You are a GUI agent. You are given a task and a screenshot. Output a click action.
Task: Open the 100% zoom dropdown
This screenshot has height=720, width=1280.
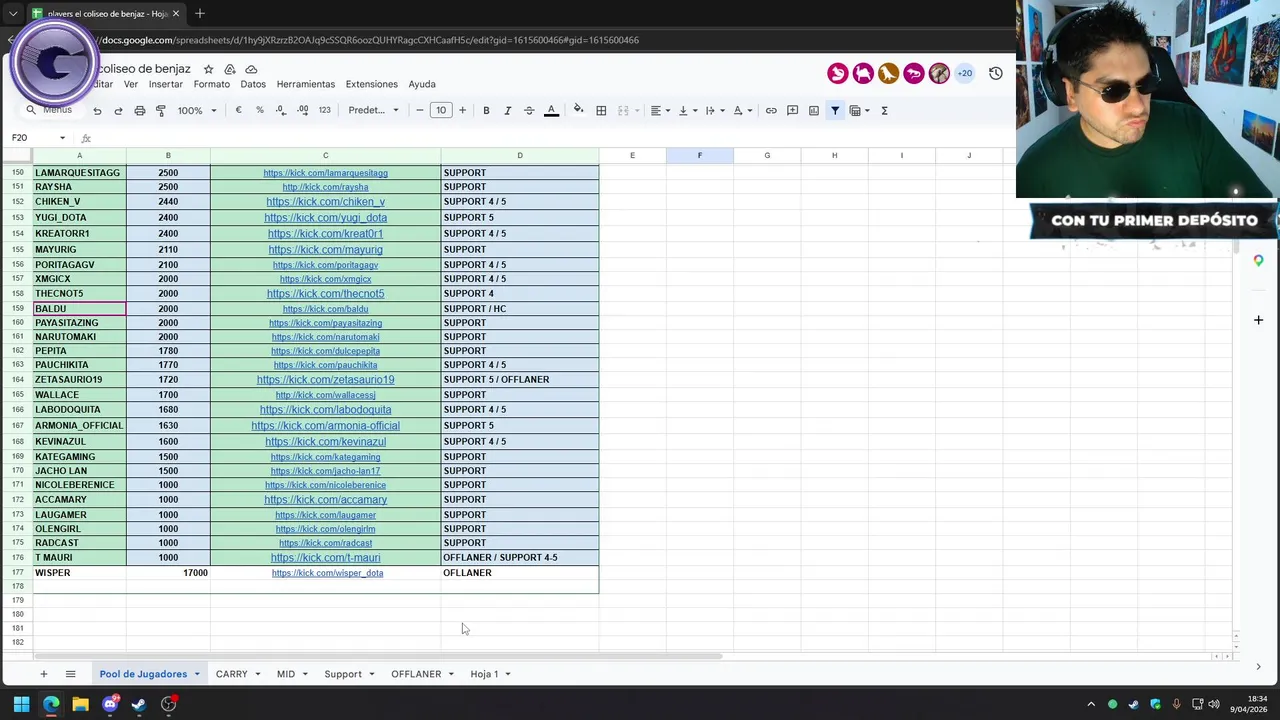point(197,110)
